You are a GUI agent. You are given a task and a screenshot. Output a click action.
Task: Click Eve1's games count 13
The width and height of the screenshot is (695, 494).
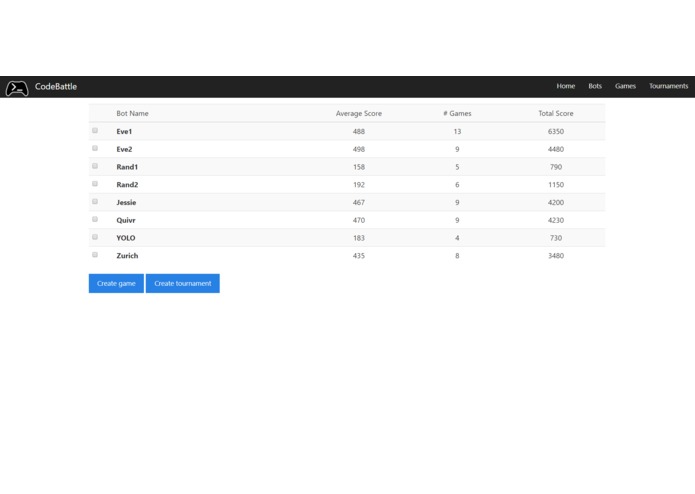pos(457,132)
